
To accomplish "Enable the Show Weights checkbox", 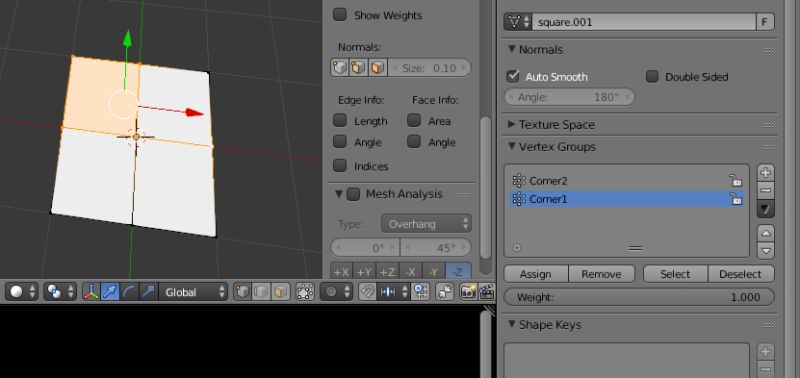I will [340, 14].
